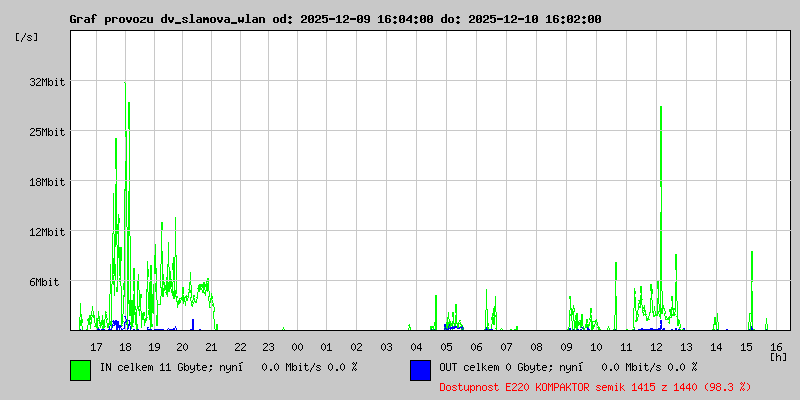
Task: Click hour label 22 on x-axis
Action: point(240,347)
